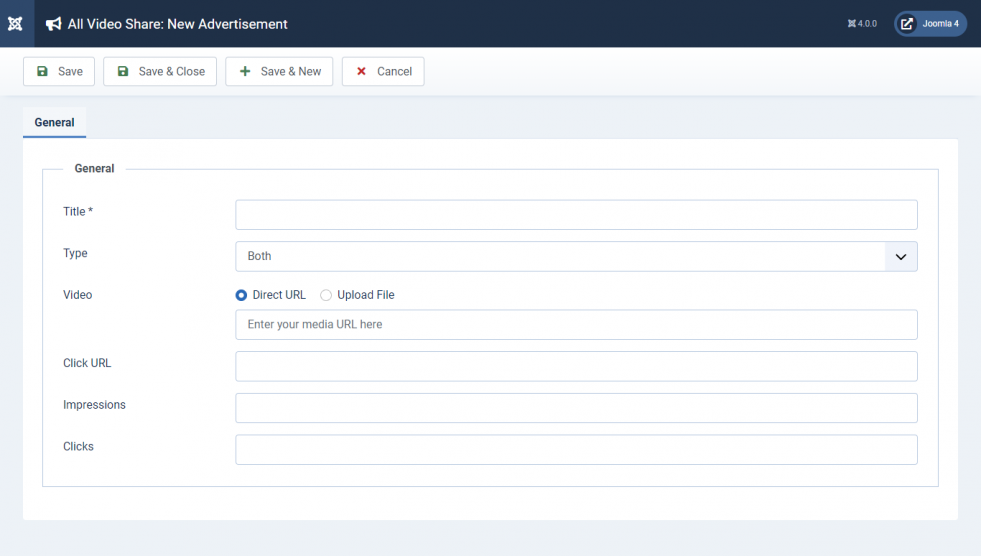Image resolution: width=981 pixels, height=556 pixels.
Task: Click the media URL input field
Action: [576, 325]
